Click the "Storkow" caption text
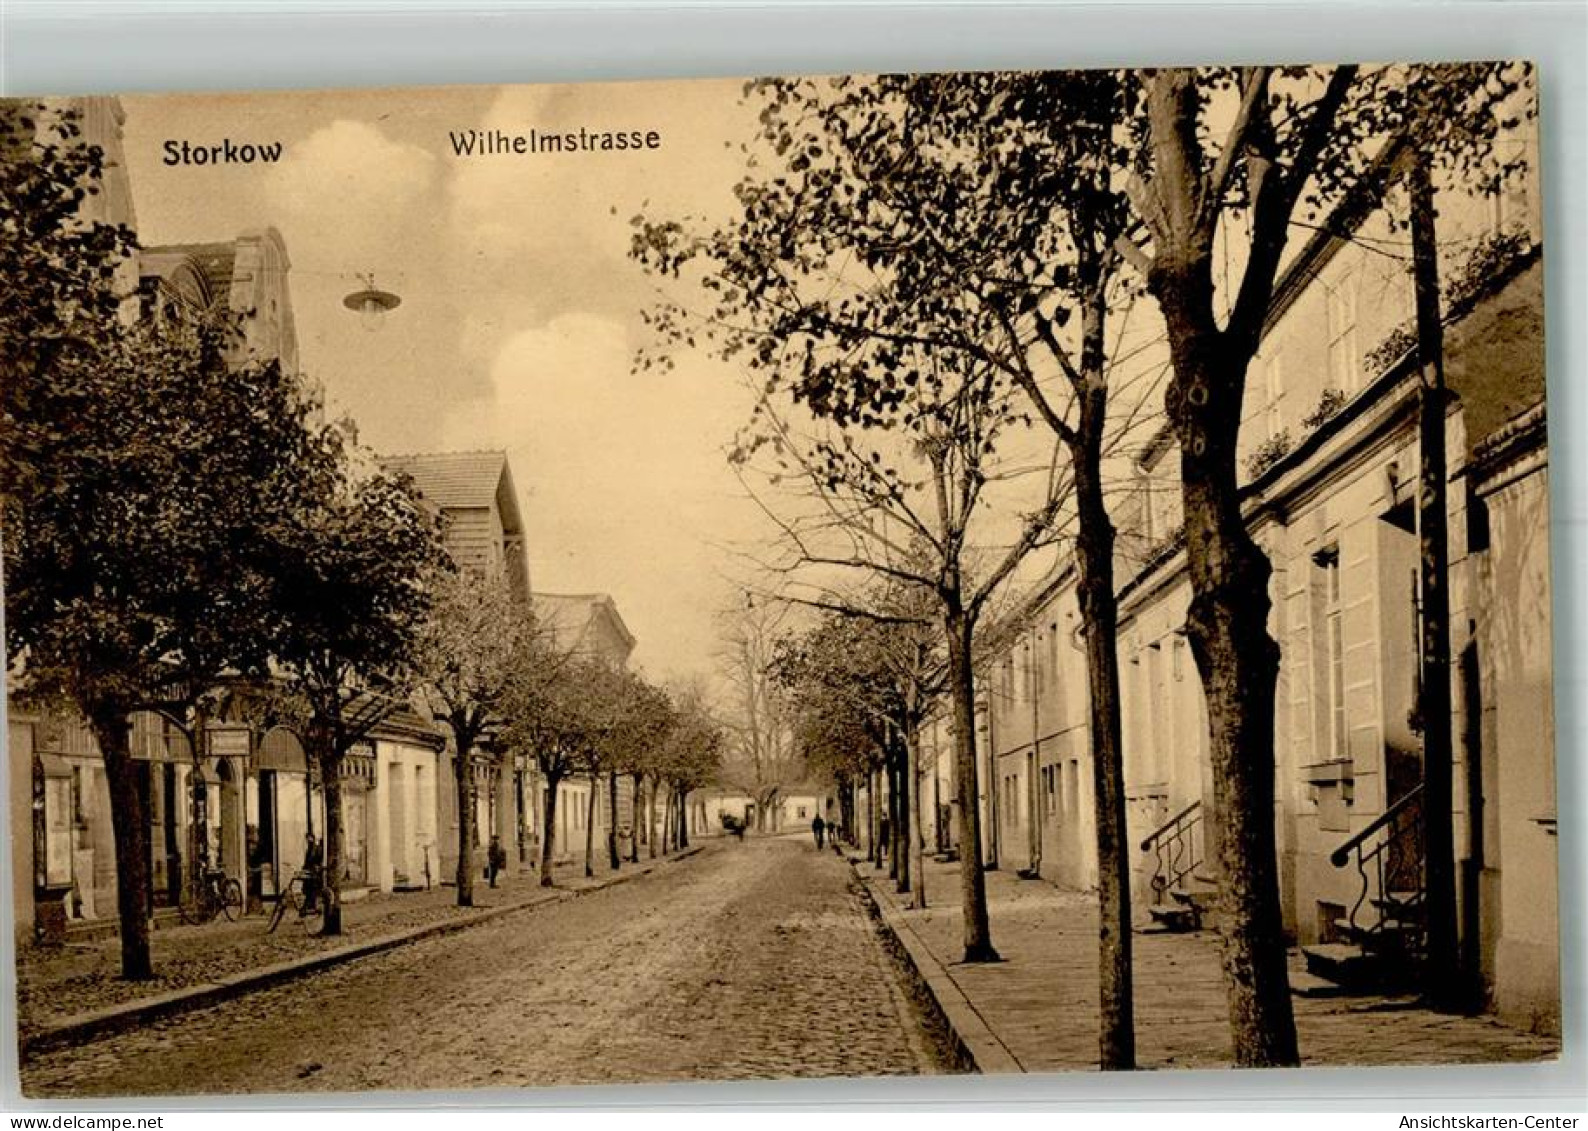The width and height of the screenshot is (1588, 1131). [222, 152]
